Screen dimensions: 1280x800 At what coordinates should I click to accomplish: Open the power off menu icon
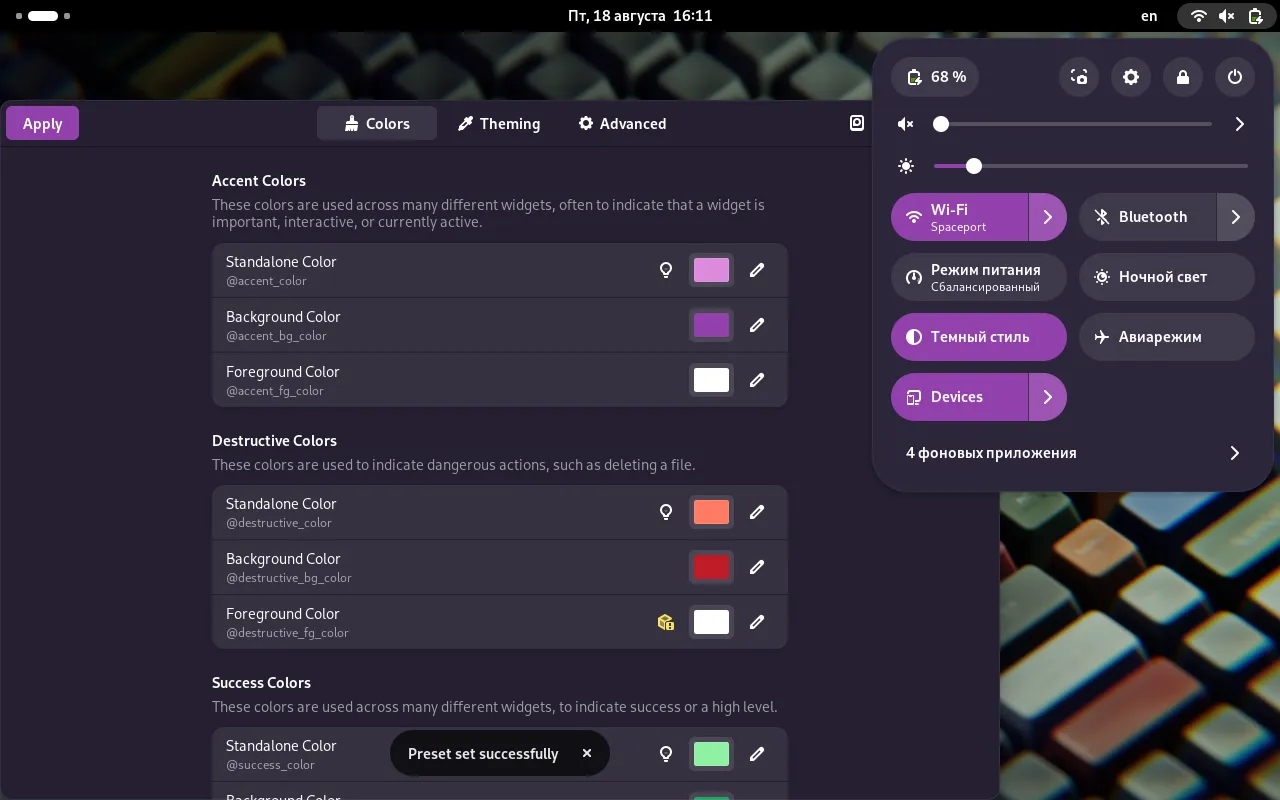(1235, 77)
